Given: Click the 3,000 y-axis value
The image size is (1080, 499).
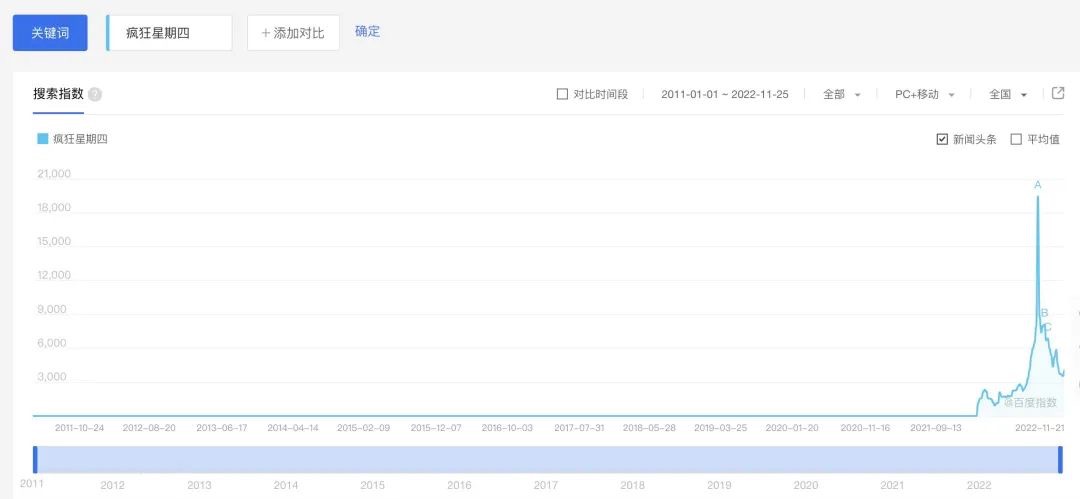Looking at the screenshot, I should coord(52,377).
